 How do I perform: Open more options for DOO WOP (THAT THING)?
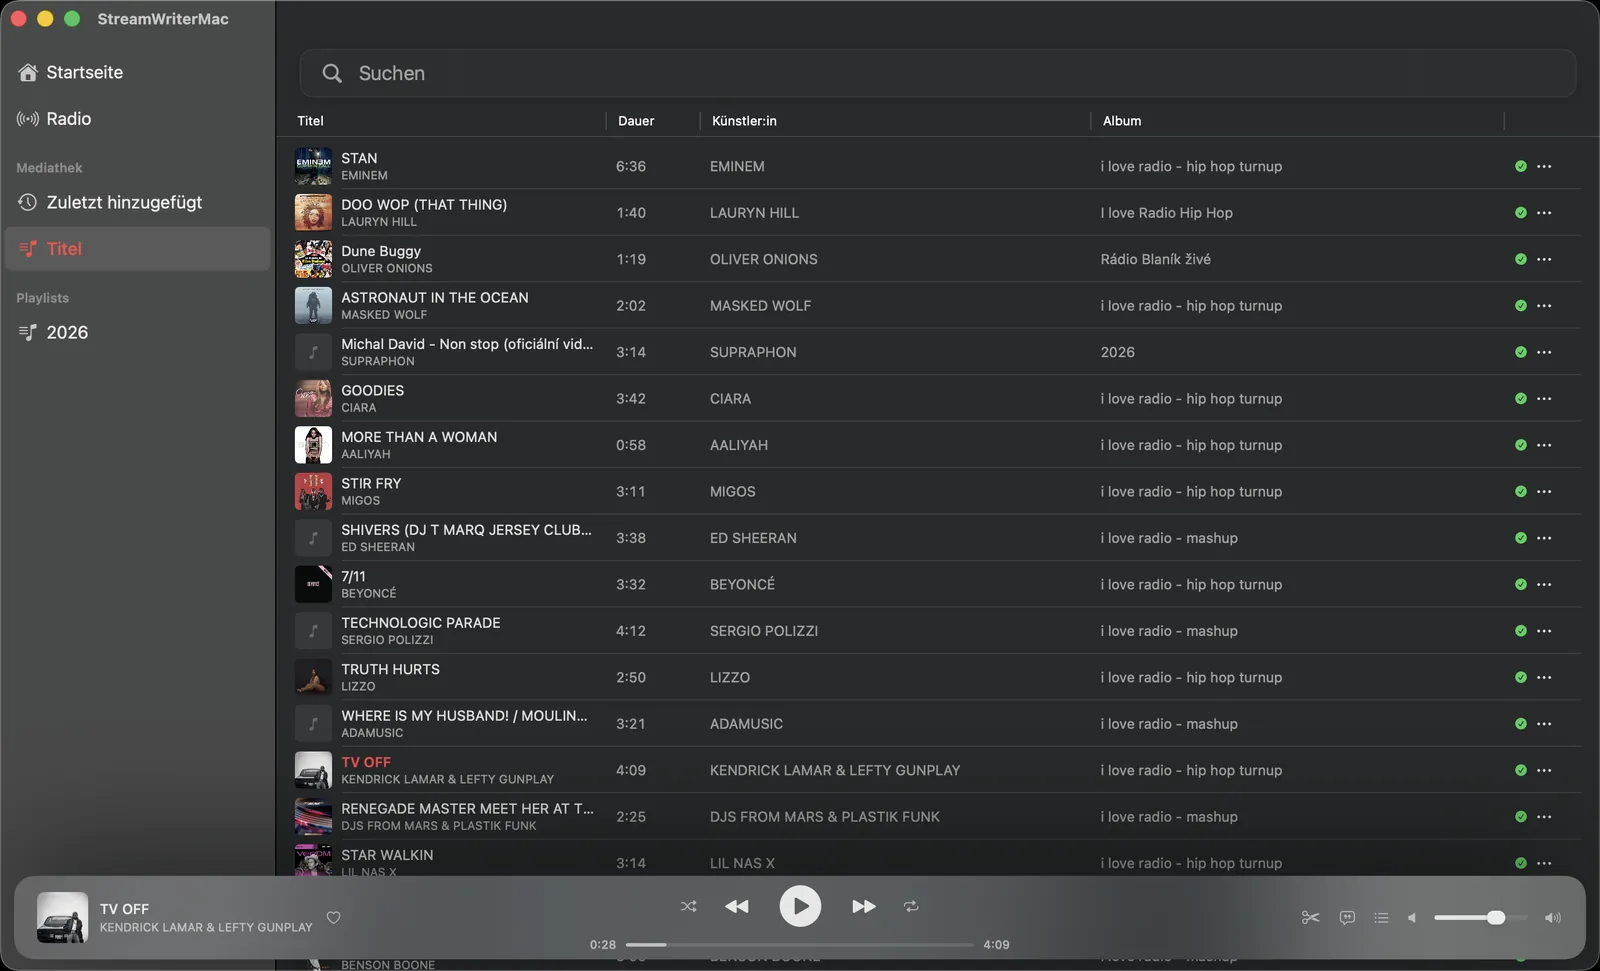(1544, 212)
